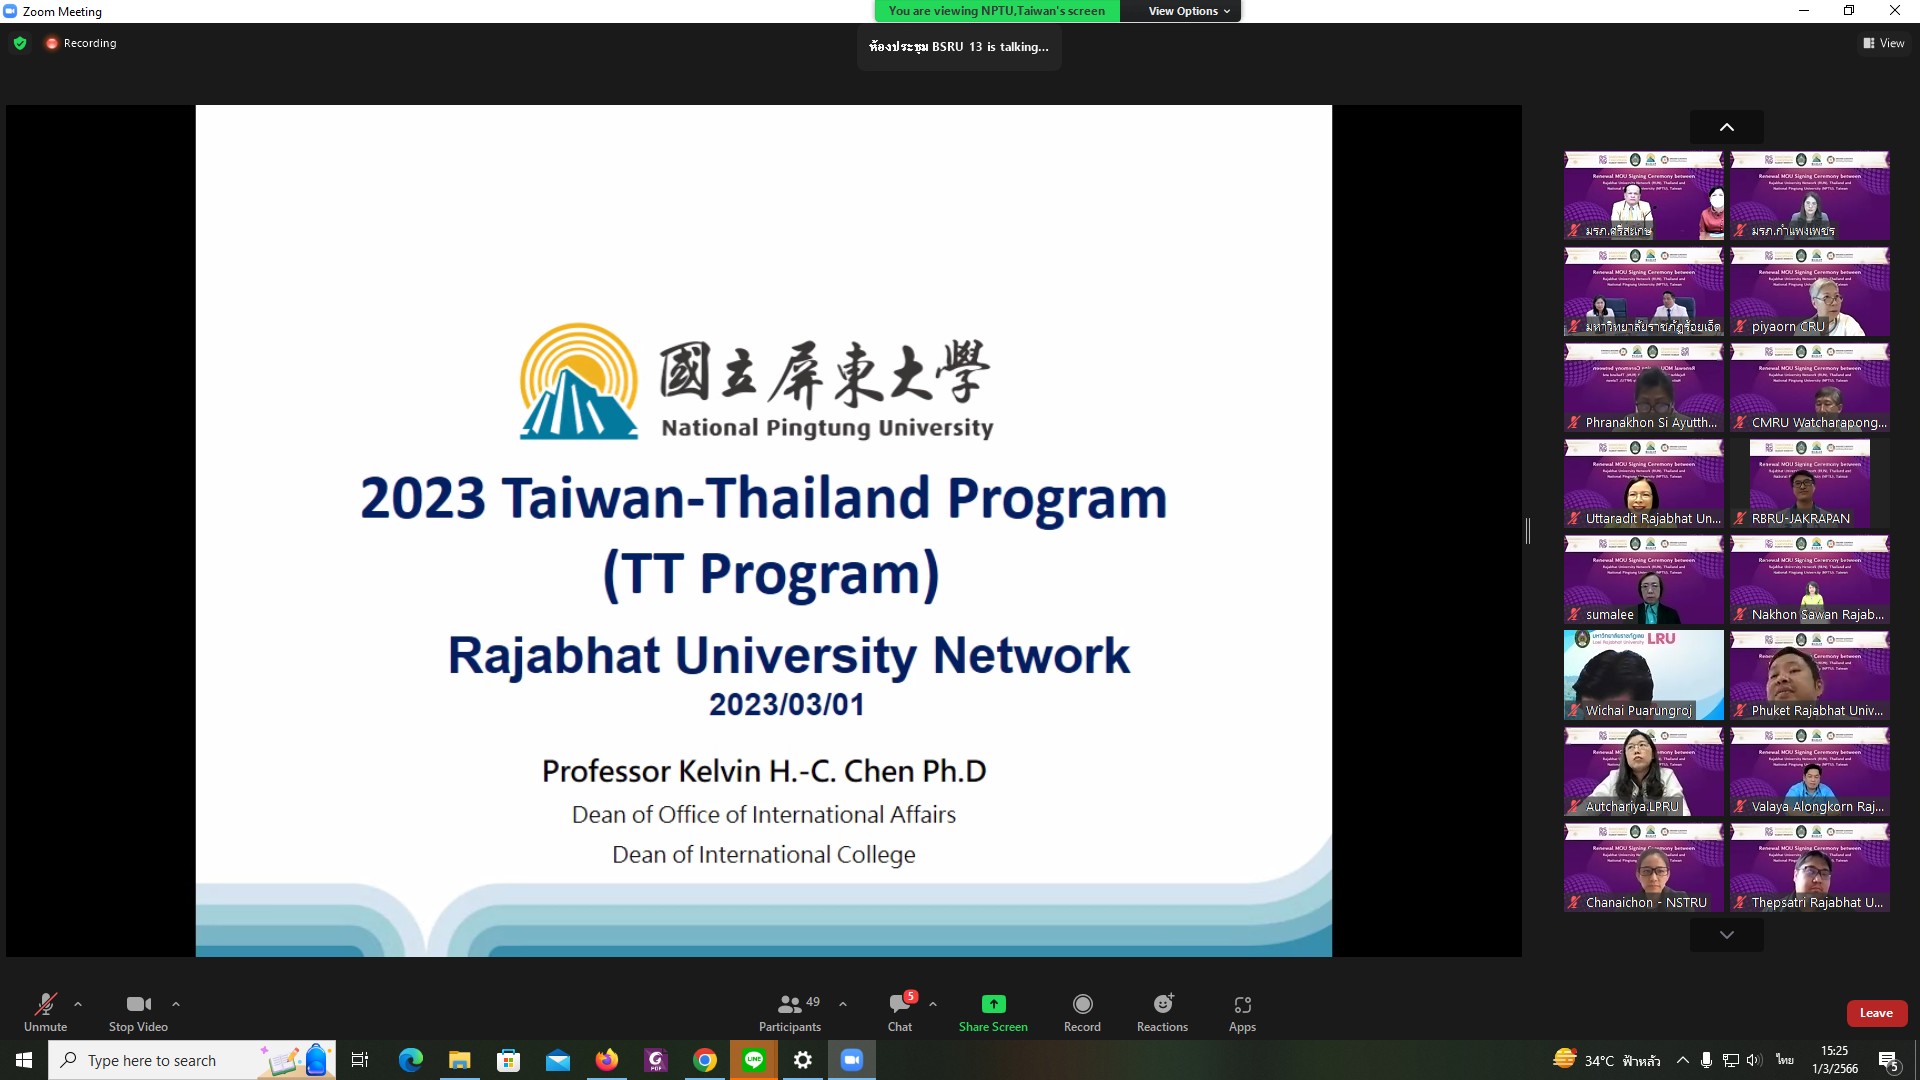The height and width of the screenshot is (1080, 1920).
Task: Click the green Share Screen icon
Action: 992,1004
